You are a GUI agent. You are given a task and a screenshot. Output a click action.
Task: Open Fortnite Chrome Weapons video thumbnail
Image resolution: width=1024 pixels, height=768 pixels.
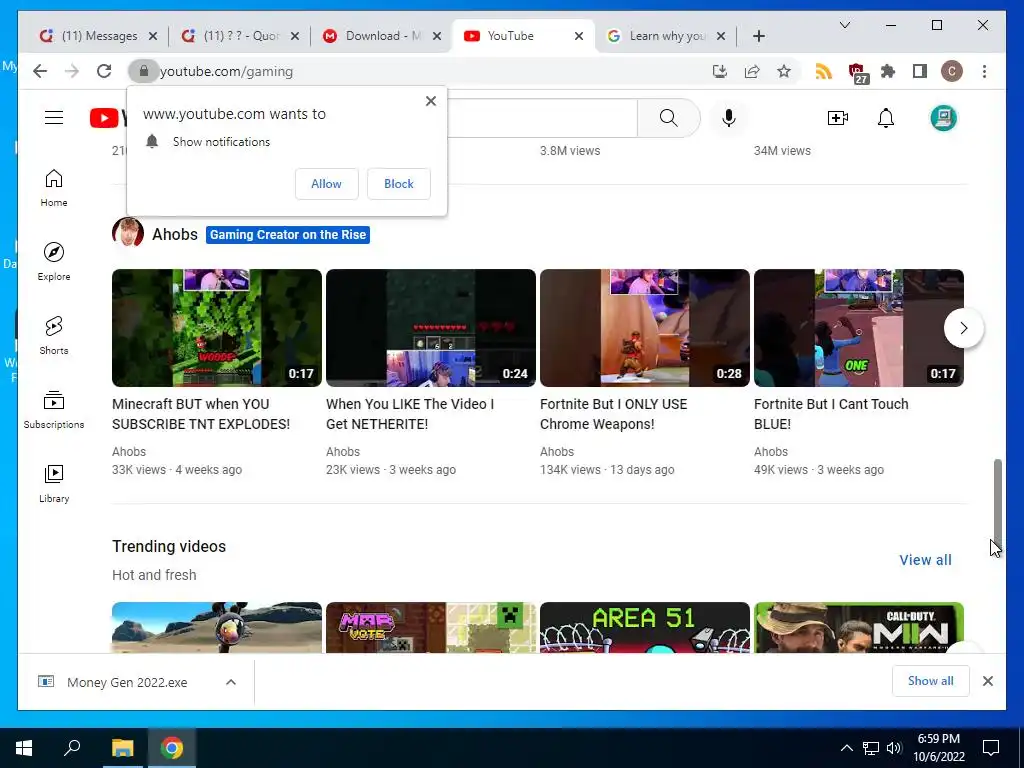click(x=645, y=328)
